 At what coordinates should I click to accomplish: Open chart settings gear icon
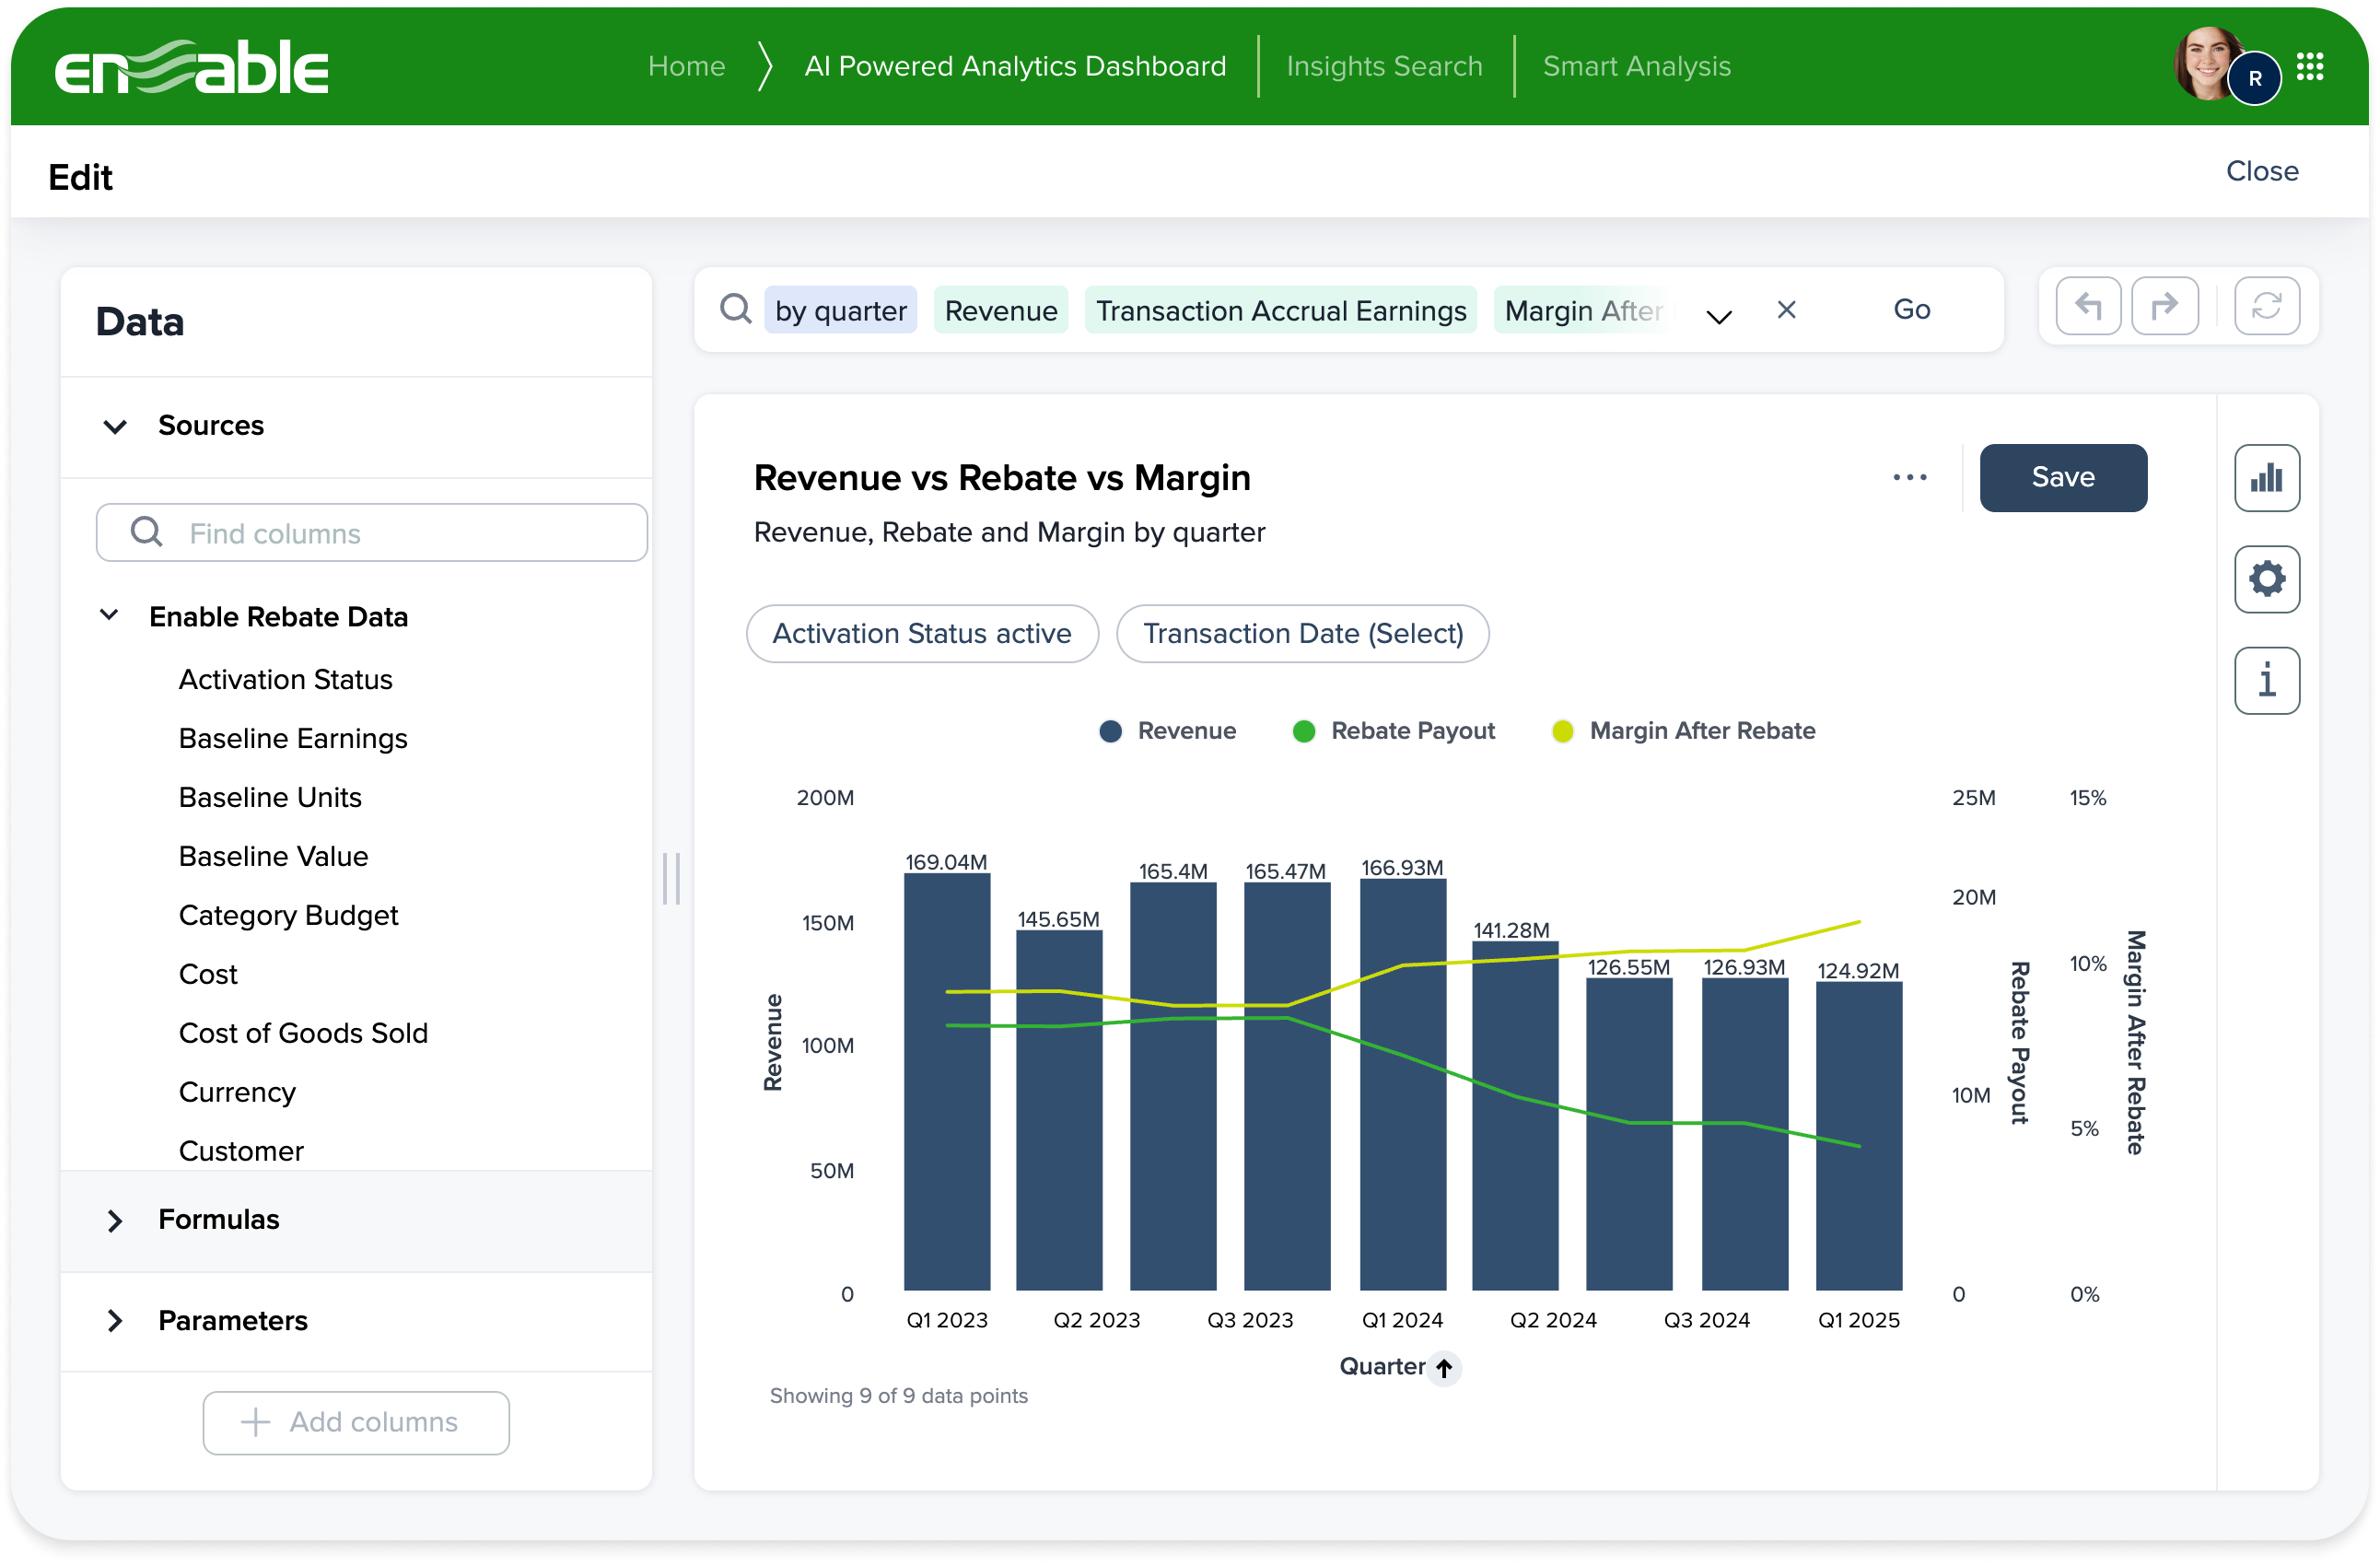[2266, 579]
